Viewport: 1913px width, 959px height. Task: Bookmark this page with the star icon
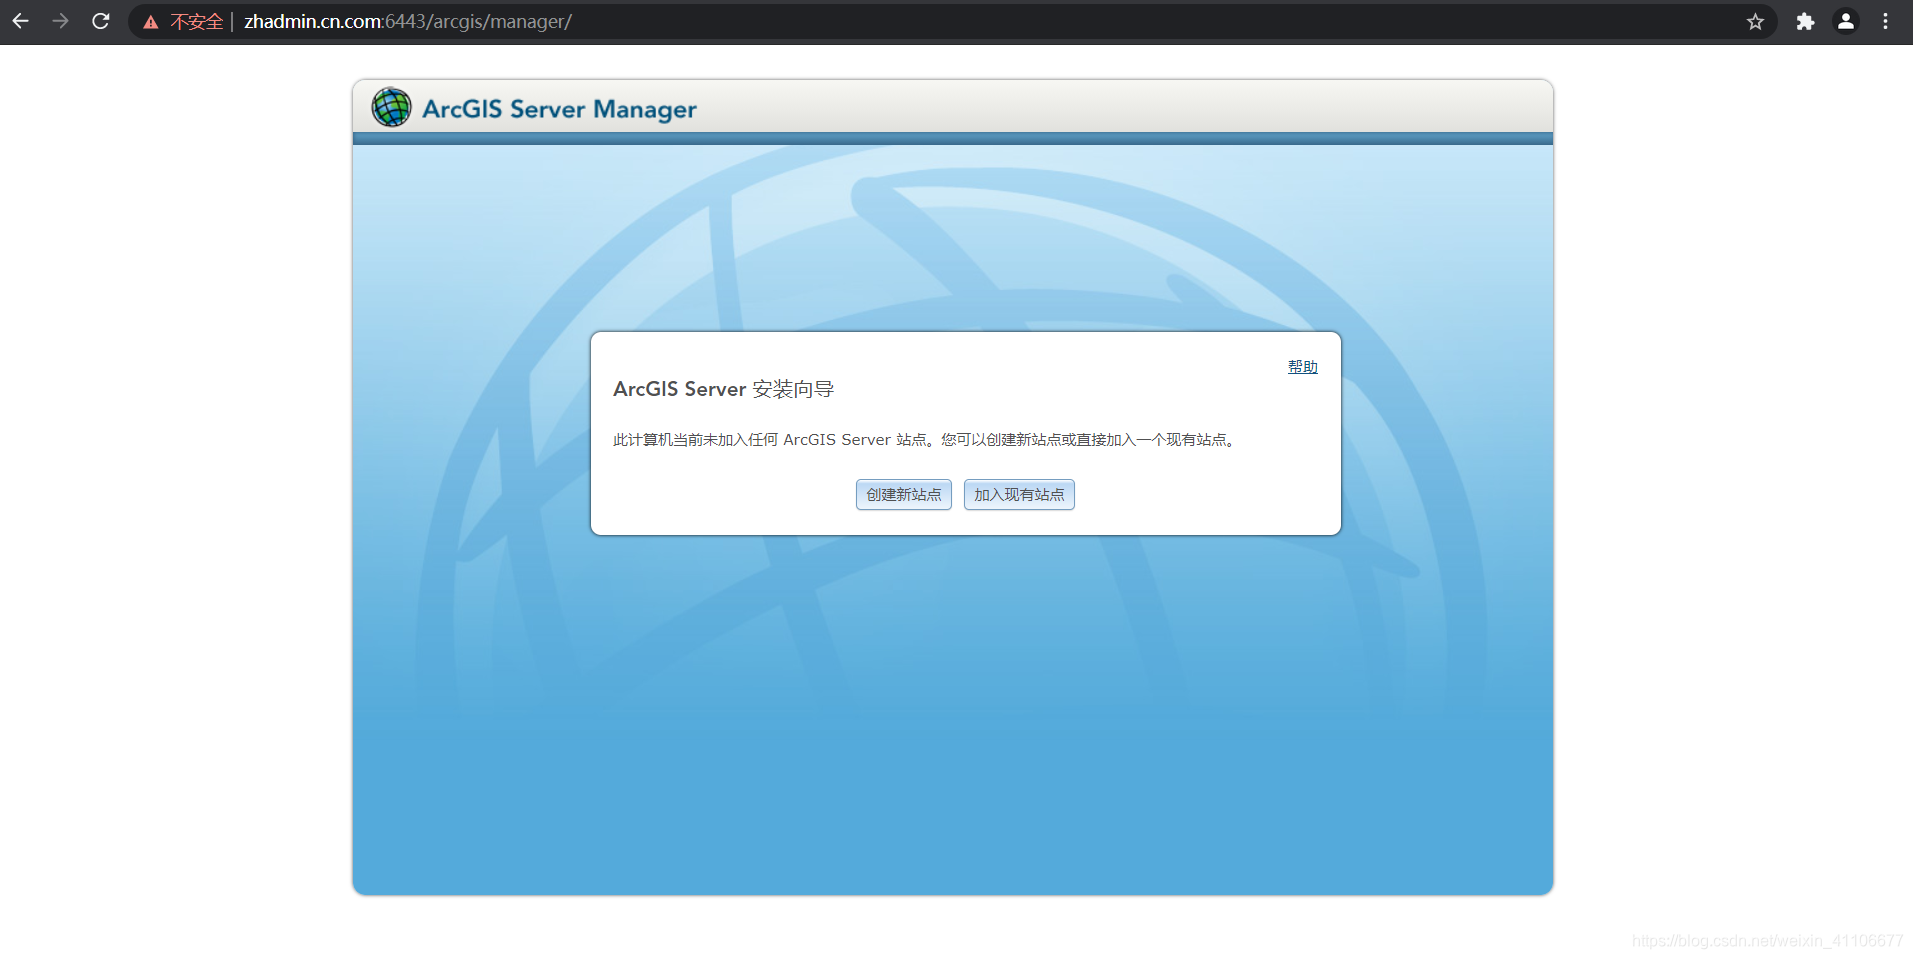click(1755, 21)
